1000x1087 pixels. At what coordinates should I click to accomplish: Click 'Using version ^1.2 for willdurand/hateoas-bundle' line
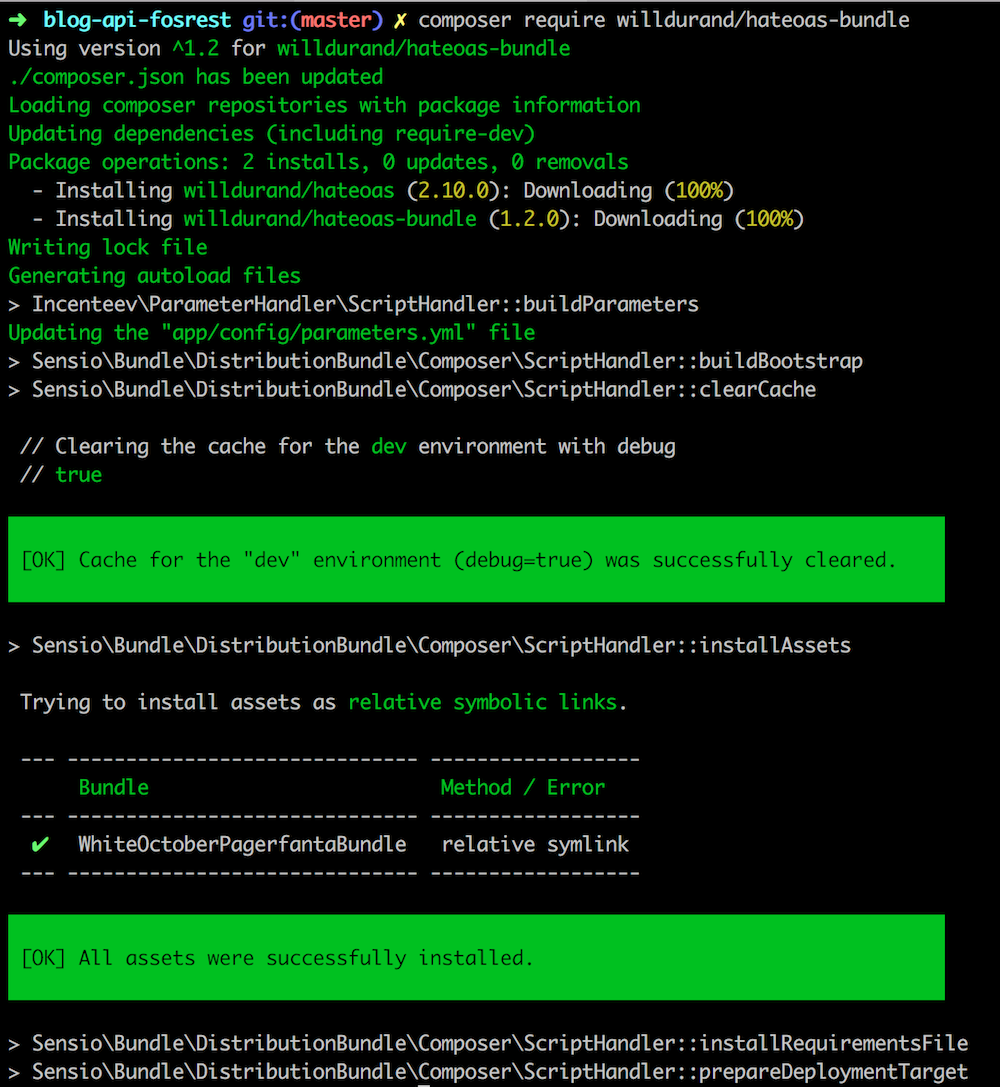coord(289,49)
